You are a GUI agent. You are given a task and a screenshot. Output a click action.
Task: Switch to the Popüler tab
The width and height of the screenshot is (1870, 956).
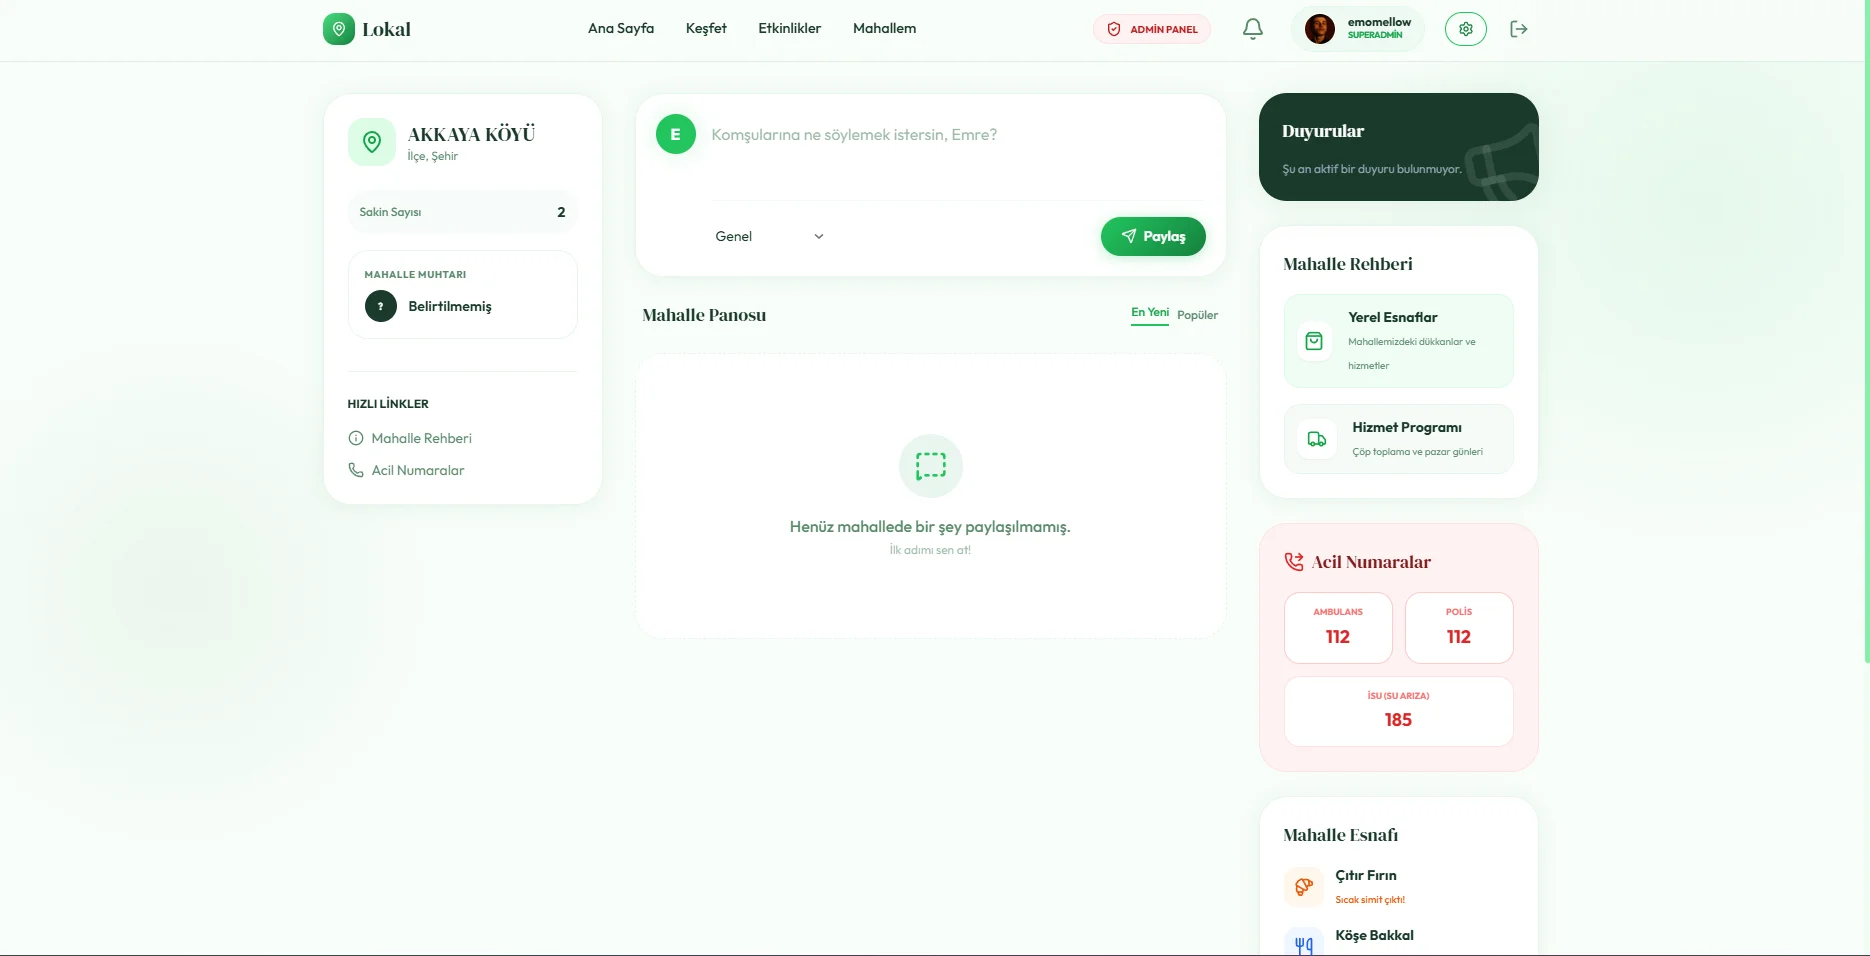[1197, 315]
